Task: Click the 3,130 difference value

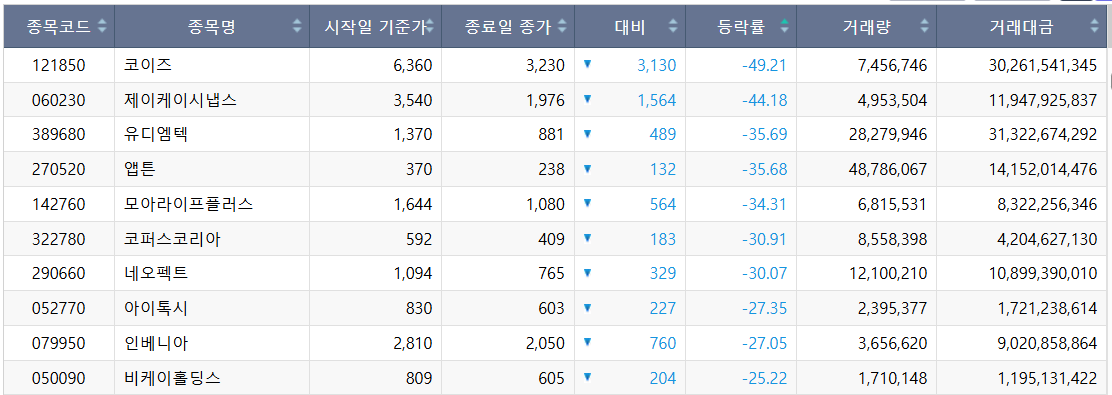Action: (657, 65)
